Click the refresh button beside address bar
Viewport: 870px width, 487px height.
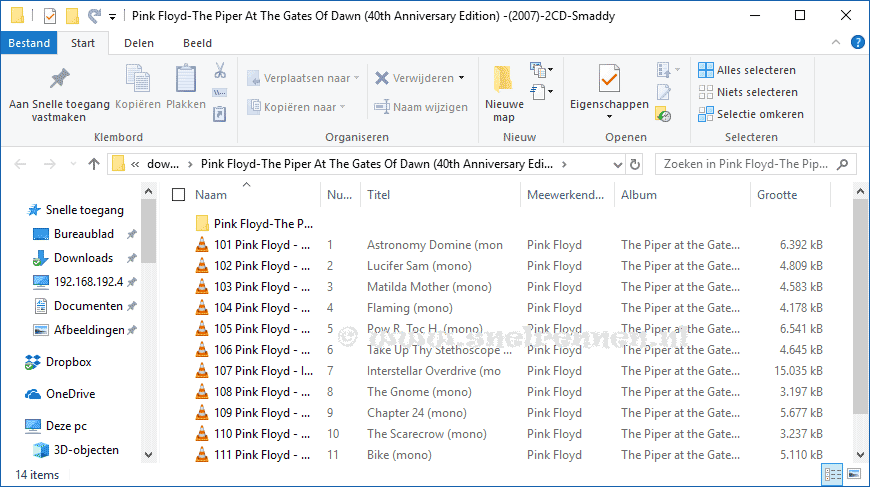tap(635, 164)
